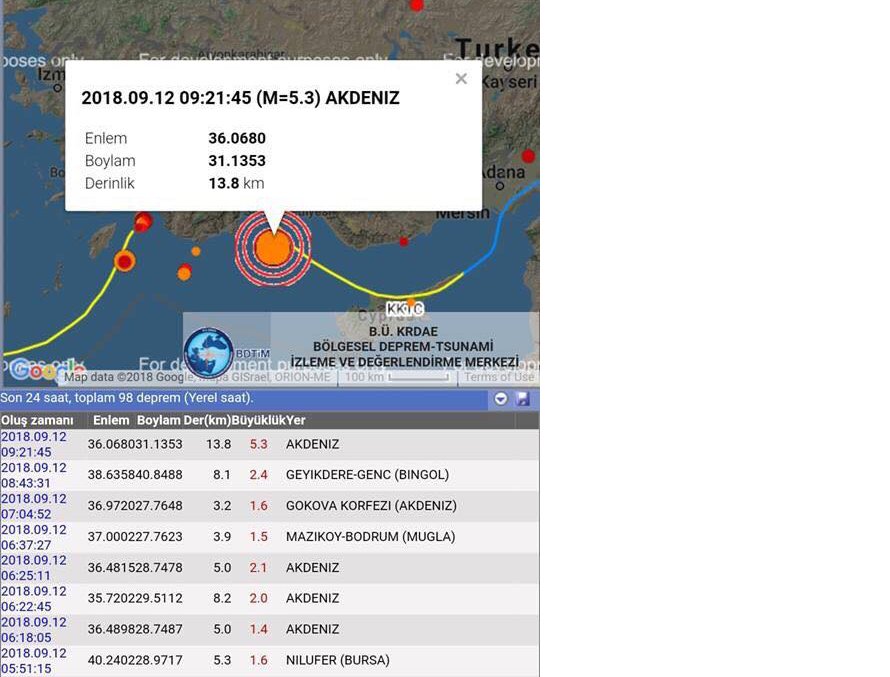The image size is (890, 677).
Task: Select the GOKOVA KORFEZI (AKDENIZ) row
Action: tap(270, 506)
